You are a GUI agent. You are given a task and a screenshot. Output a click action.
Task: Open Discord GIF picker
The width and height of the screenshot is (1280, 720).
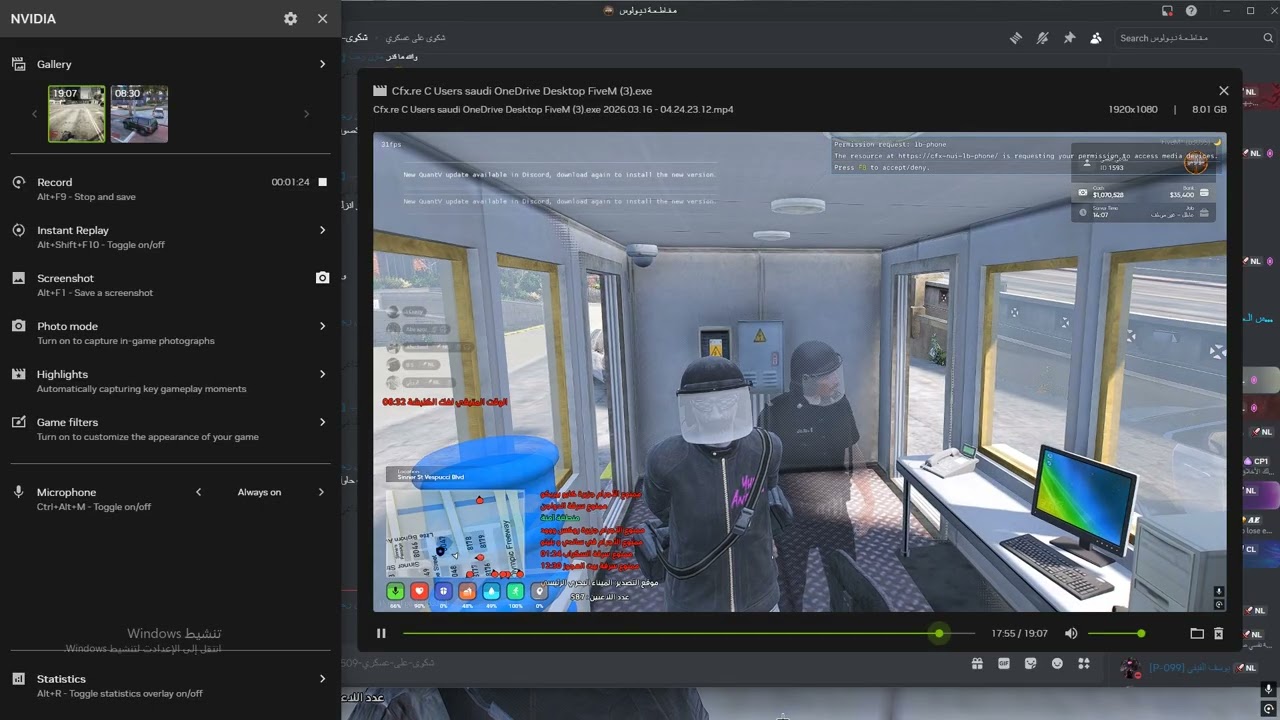click(1004, 664)
